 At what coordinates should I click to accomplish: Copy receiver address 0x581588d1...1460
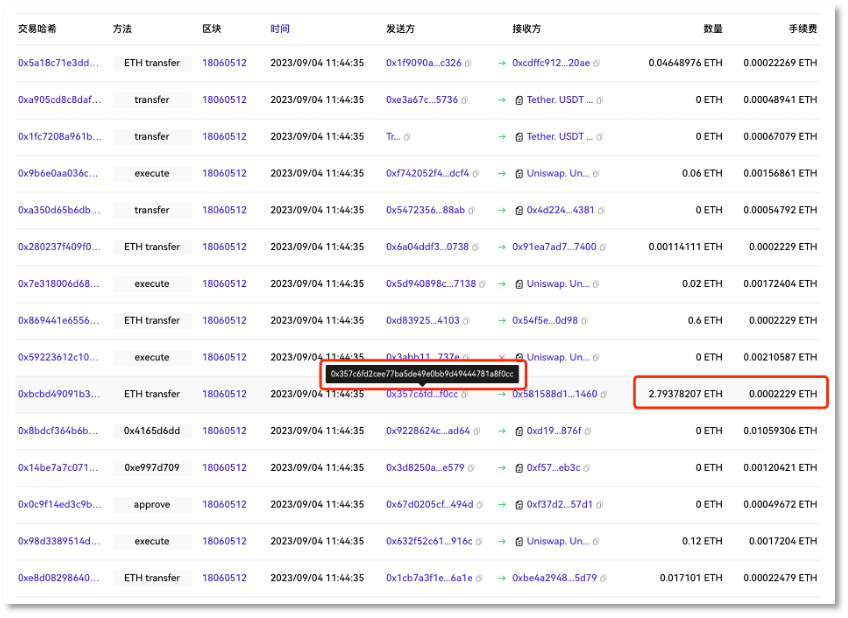pyautogui.click(x=604, y=394)
